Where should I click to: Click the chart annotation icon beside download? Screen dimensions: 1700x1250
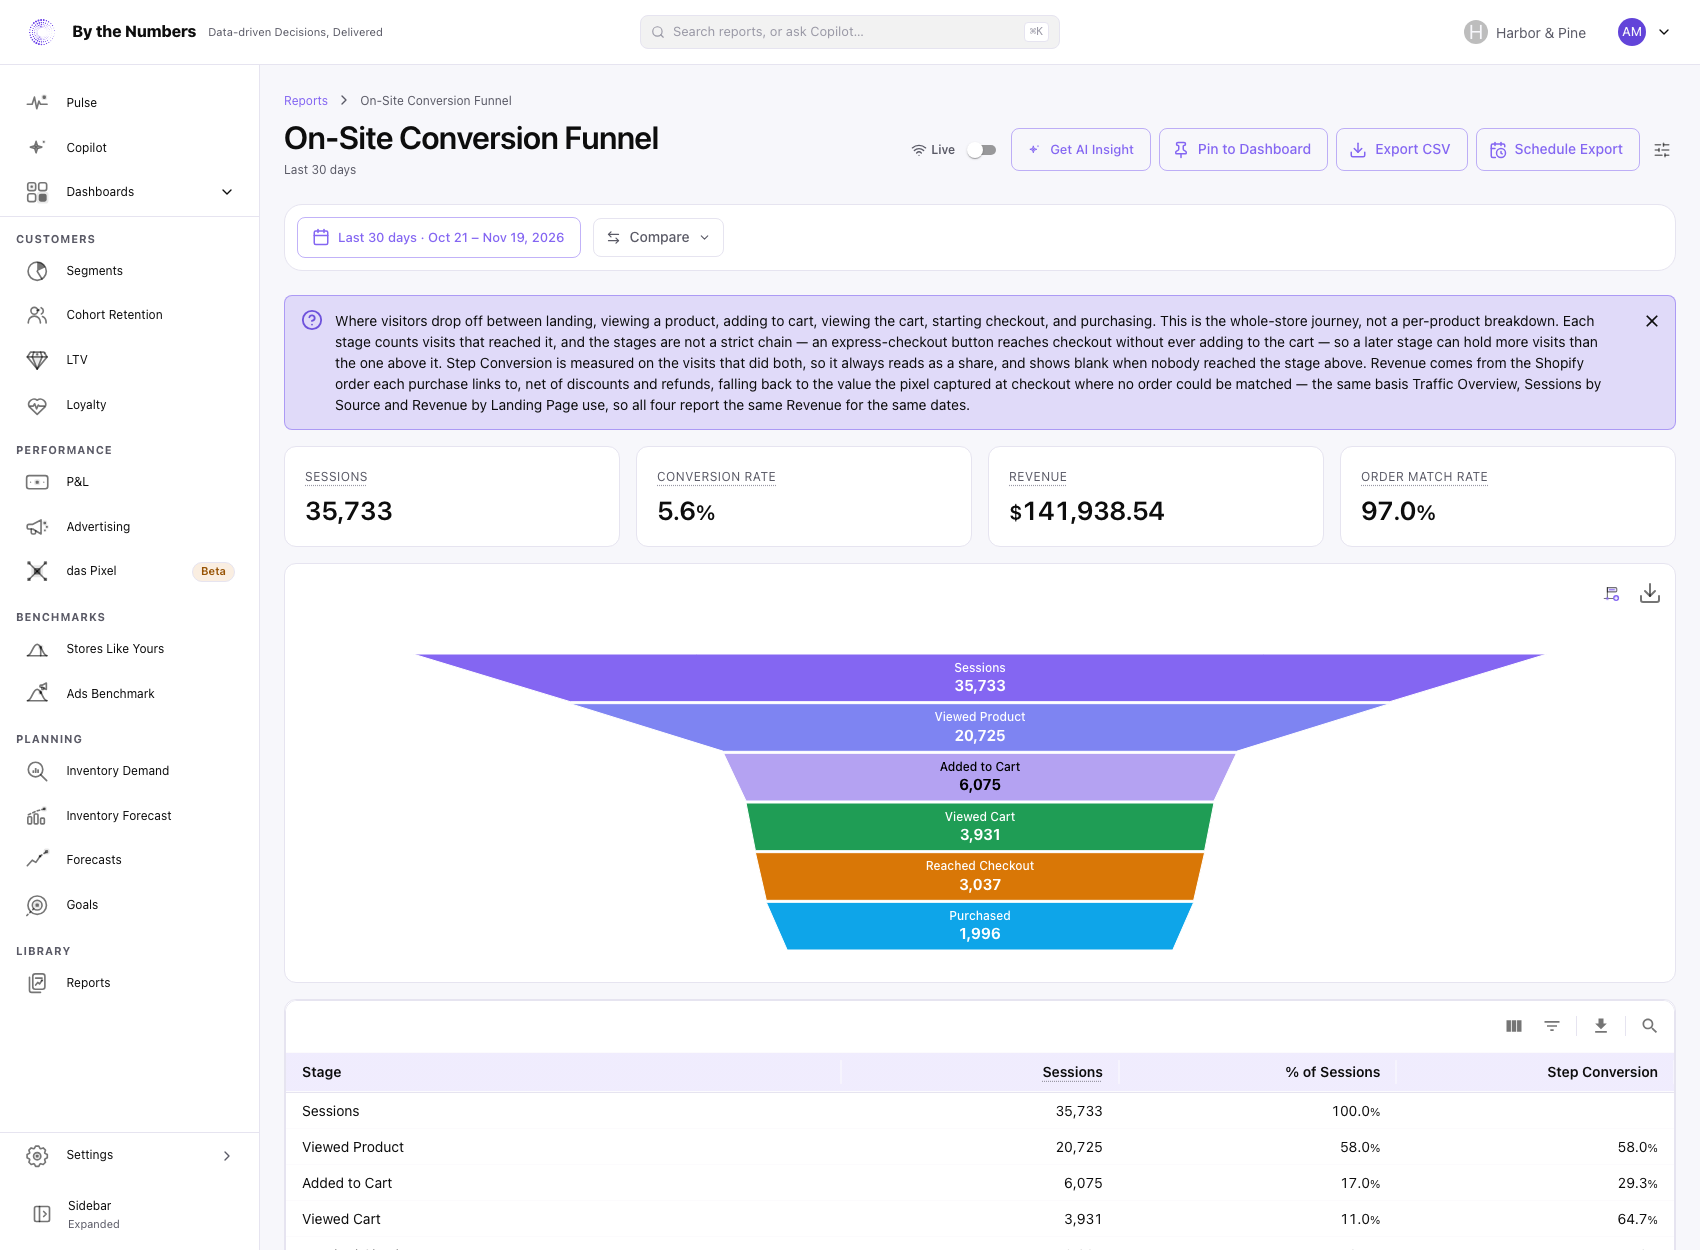[x=1612, y=594]
